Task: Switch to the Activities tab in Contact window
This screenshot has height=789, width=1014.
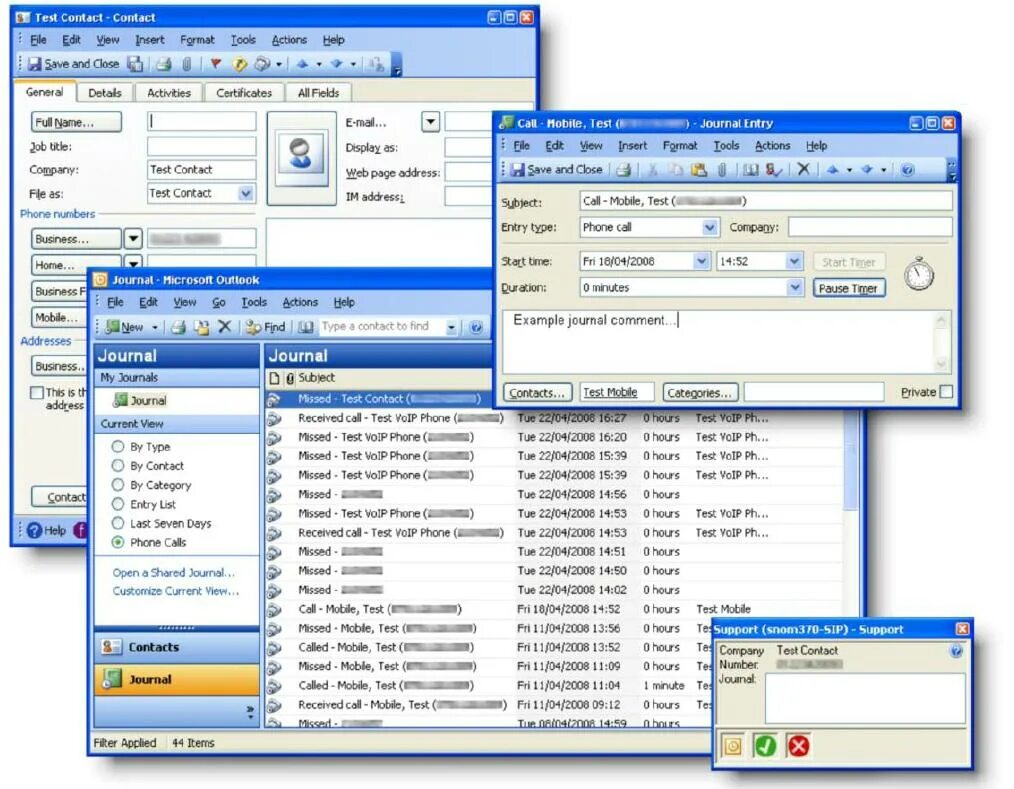Action: tap(169, 93)
